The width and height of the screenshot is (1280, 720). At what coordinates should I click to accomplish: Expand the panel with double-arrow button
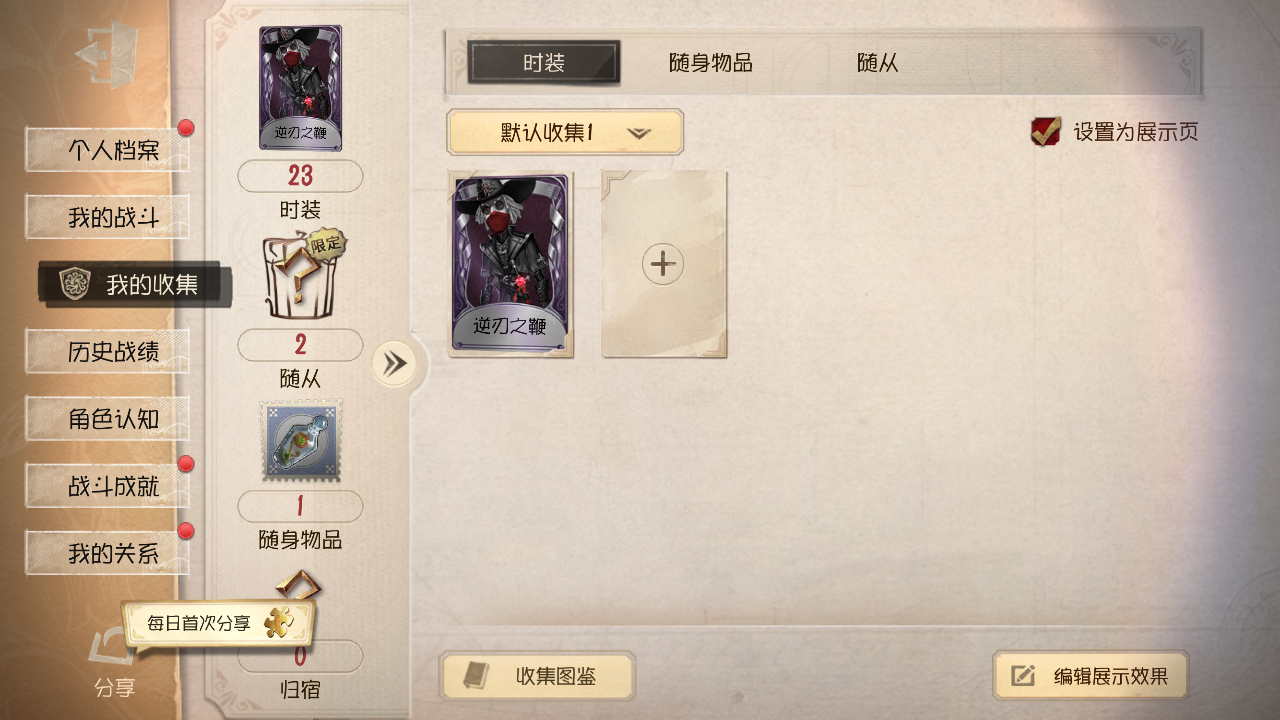point(395,363)
